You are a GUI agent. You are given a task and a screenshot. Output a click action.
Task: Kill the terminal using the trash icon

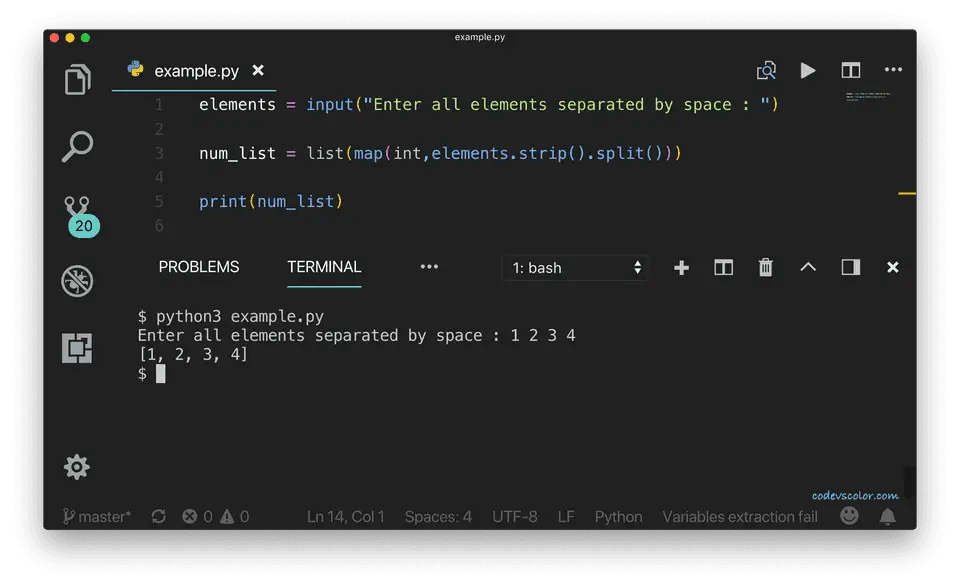tap(765, 267)
